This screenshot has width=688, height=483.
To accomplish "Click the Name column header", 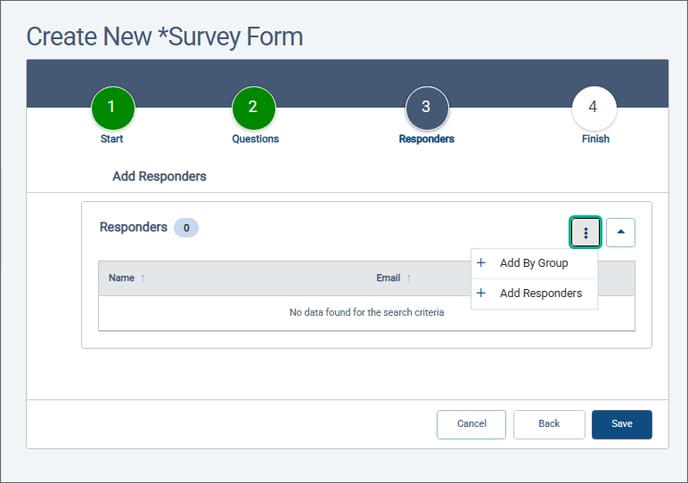I will click(x=122, y=278).
